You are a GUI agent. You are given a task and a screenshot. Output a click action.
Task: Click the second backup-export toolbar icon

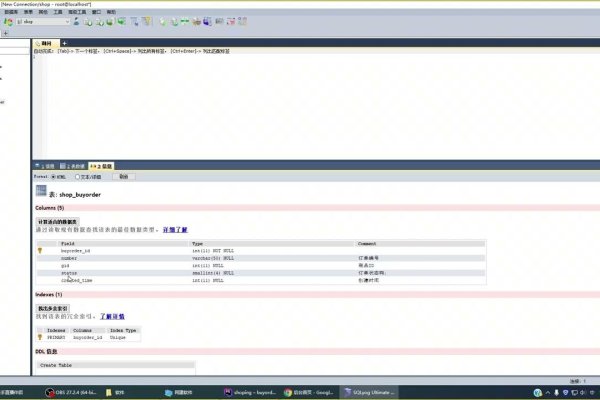coord(174,22)
